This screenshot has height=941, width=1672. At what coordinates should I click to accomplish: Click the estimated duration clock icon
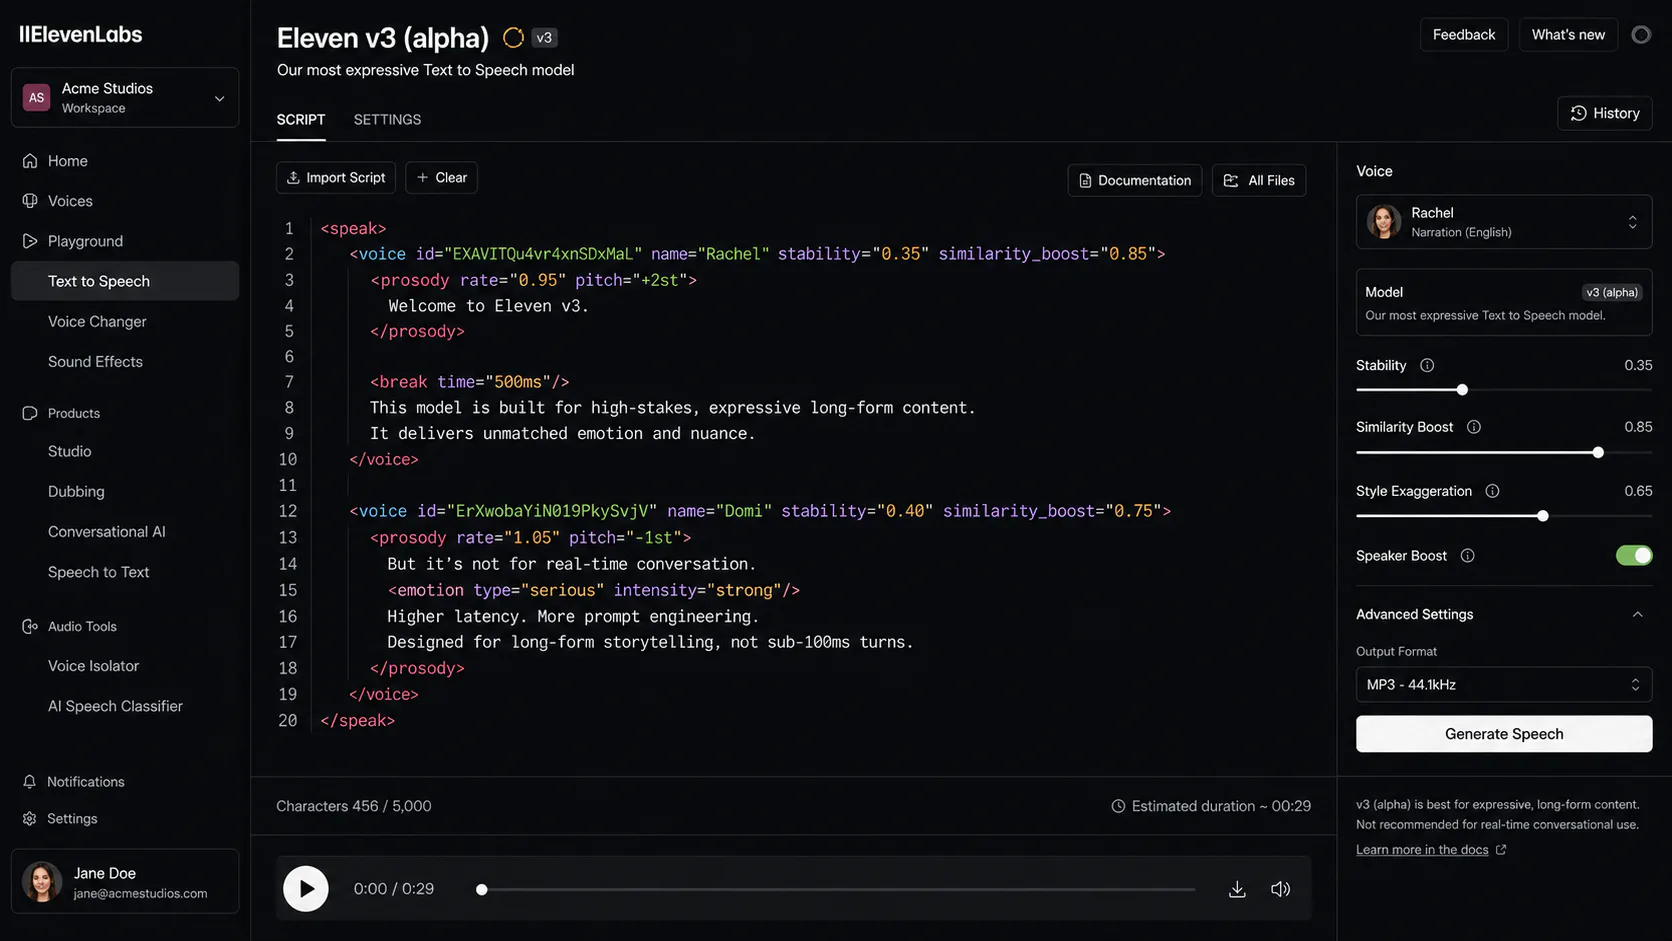coord(1118,806)
